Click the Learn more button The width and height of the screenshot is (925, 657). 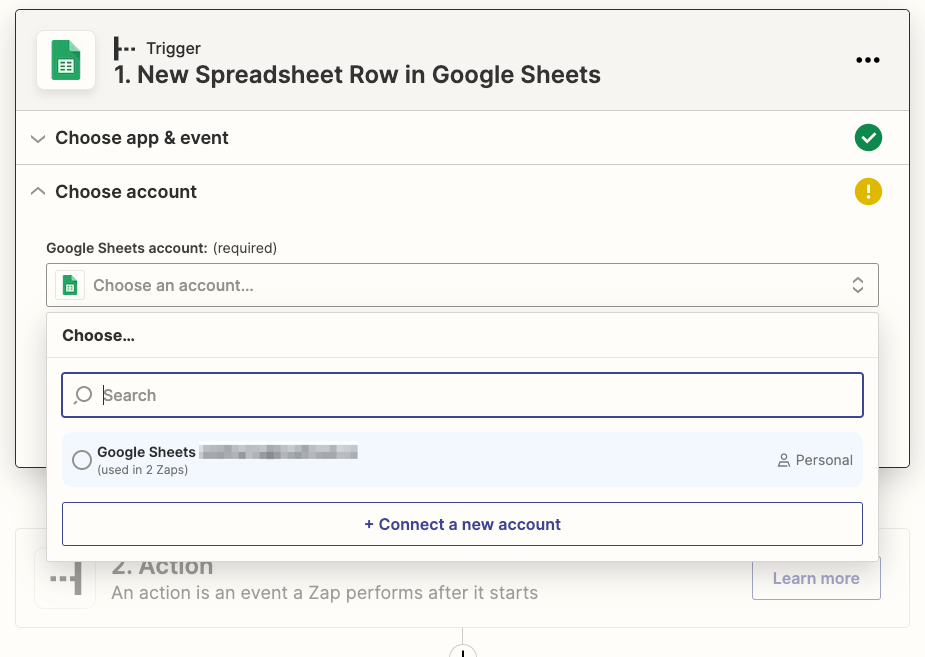[816, 579]
